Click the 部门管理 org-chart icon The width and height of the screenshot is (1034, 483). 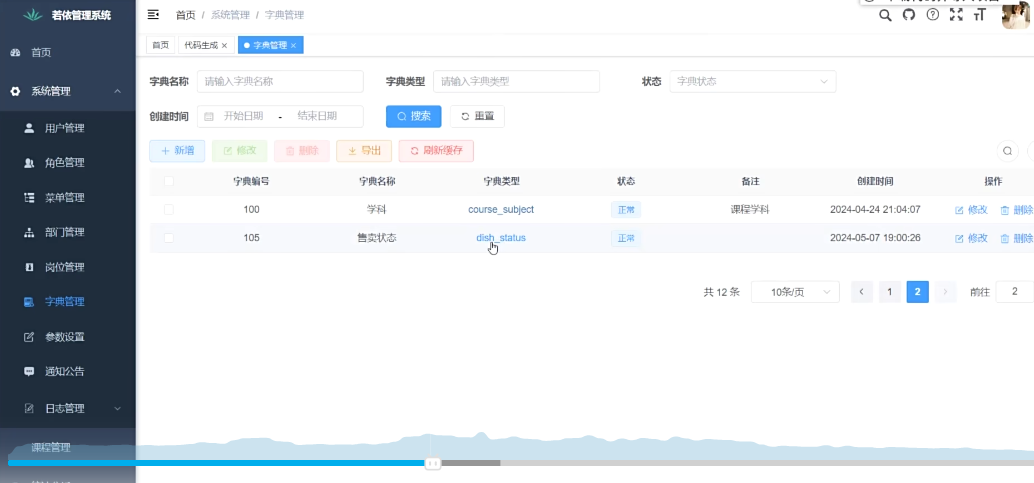(x=29, y=232)
